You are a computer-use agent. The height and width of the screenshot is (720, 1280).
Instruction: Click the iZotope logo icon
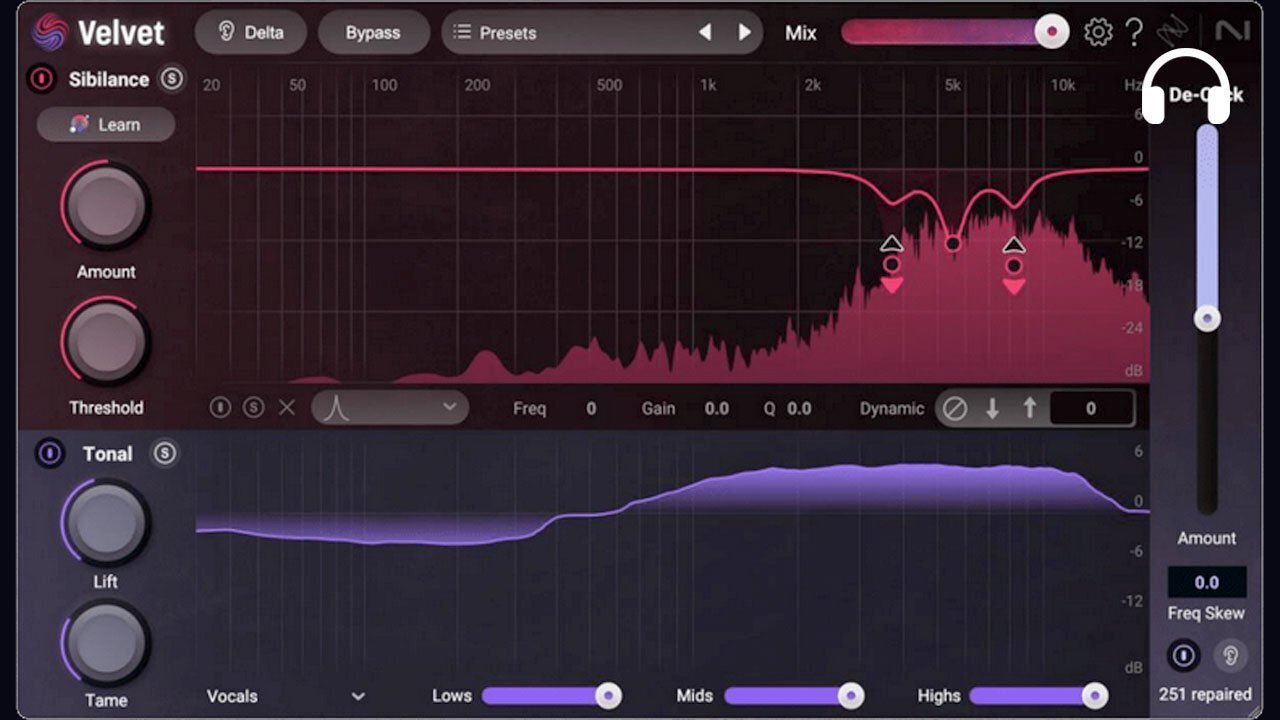tap(1172, 32)
